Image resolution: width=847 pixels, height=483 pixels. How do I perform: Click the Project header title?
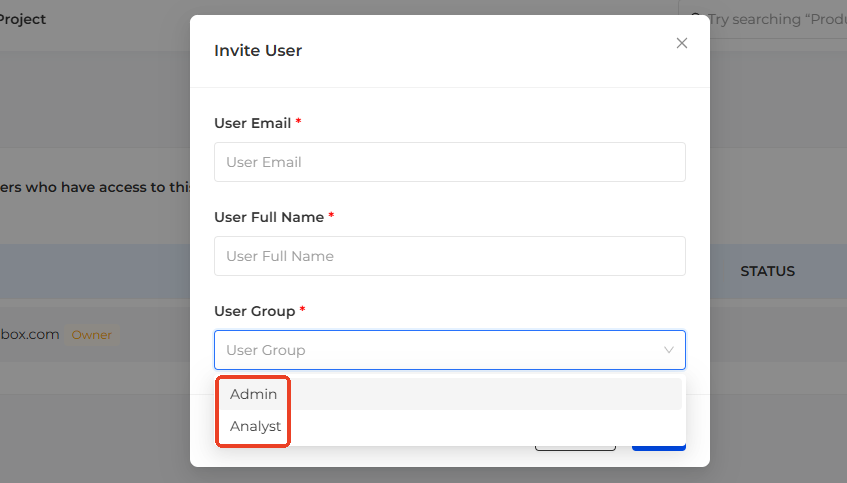23,19
